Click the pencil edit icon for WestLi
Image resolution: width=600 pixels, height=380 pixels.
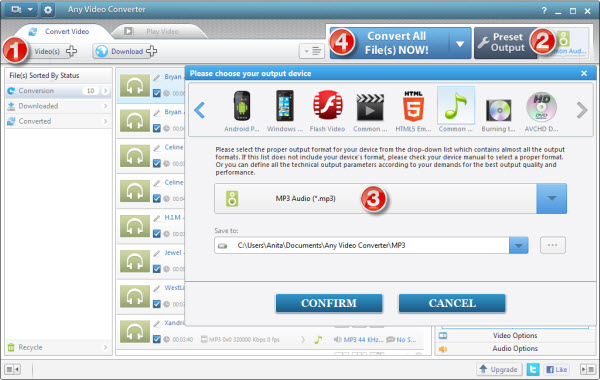(157, 289)
